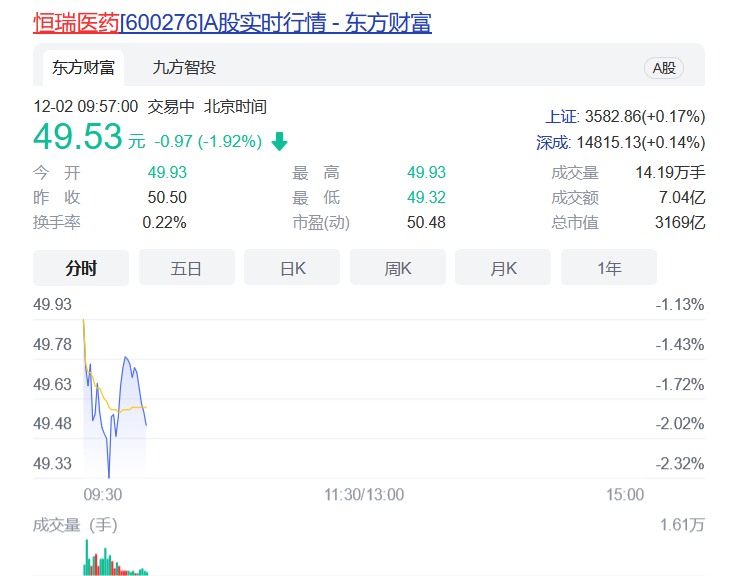The image size is (745, 576).
Task: Click the current price 49.53
Action: click(78, 137)
